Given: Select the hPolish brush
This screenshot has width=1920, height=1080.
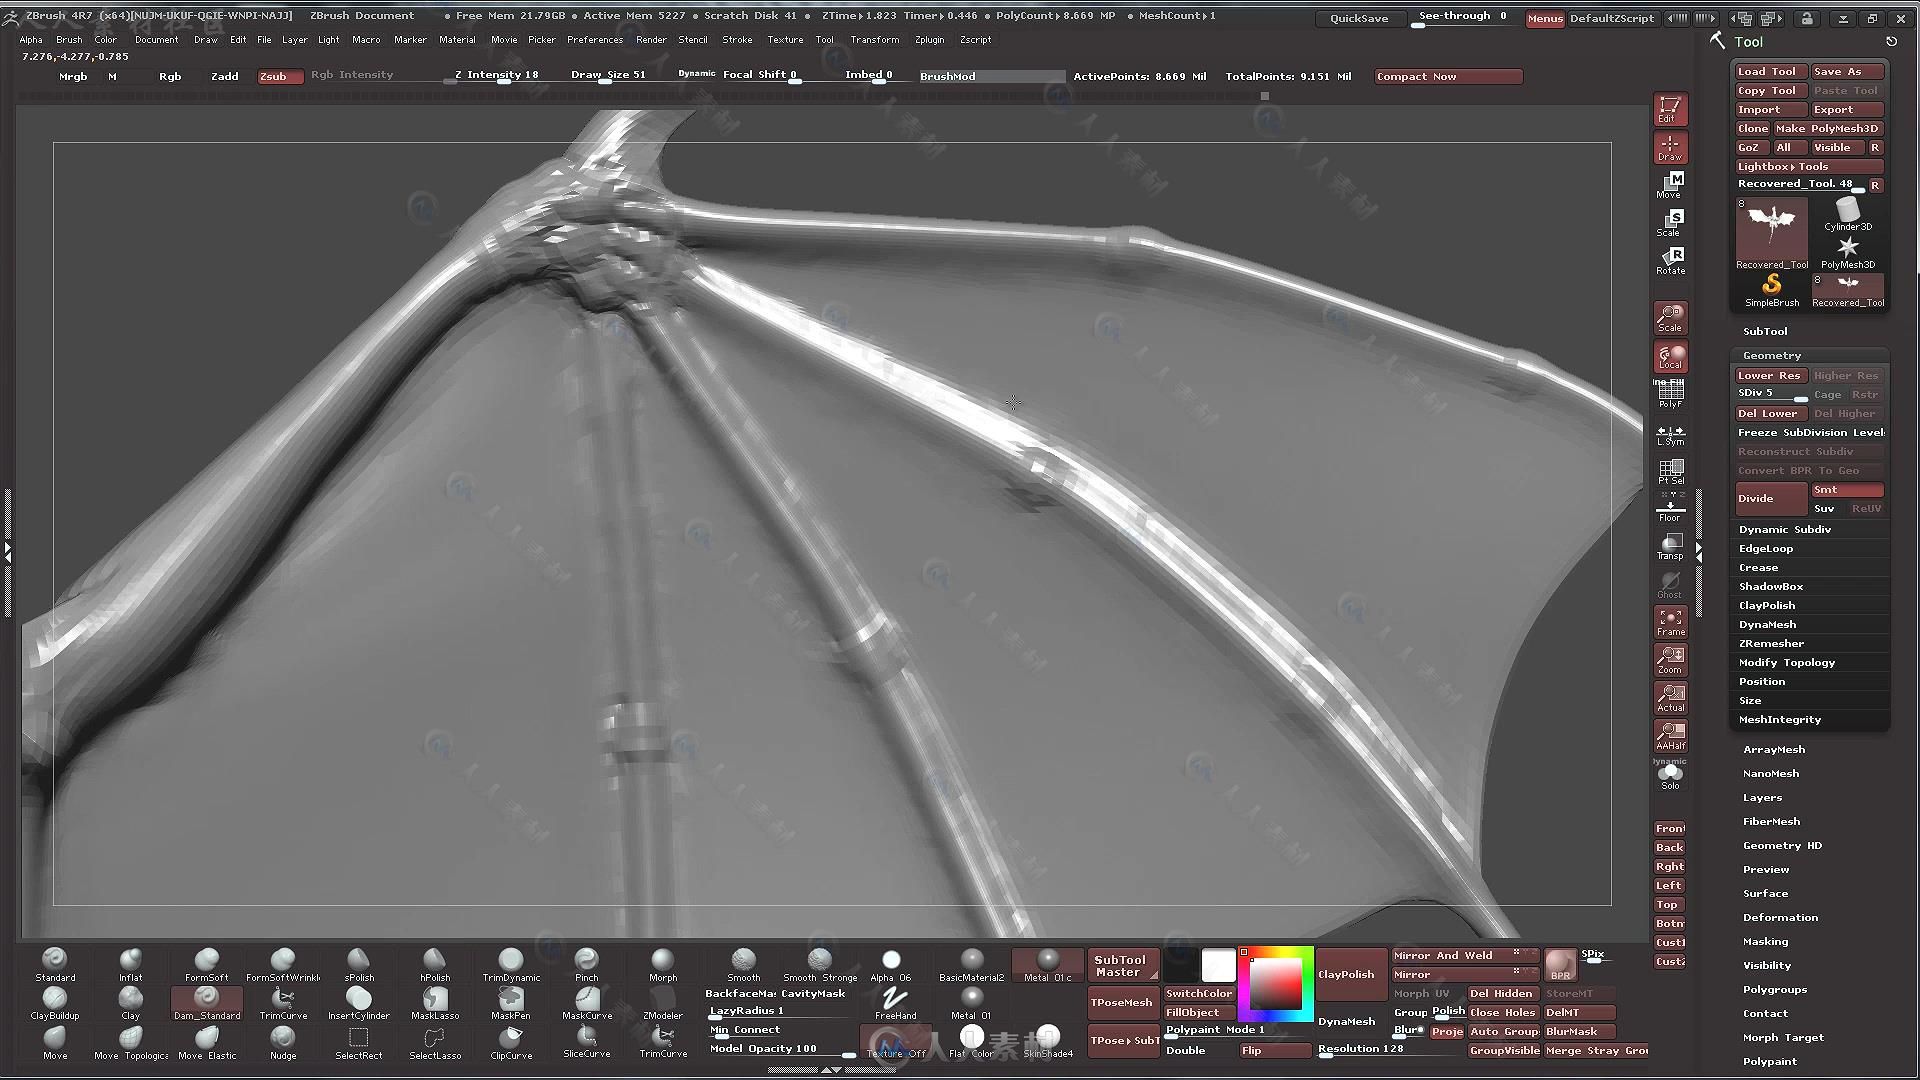Looking at the screenshot, I should tap(435, 965).
